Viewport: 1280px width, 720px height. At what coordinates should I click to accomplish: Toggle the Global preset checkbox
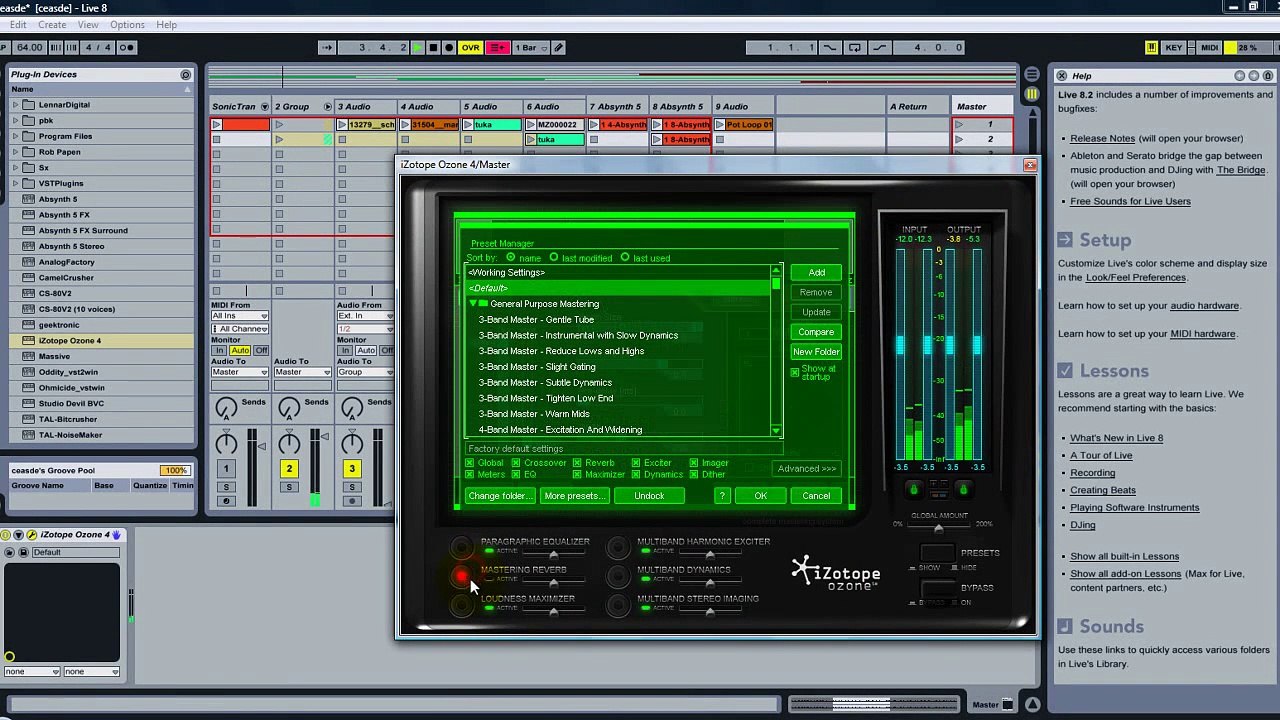tap(470, 463)
